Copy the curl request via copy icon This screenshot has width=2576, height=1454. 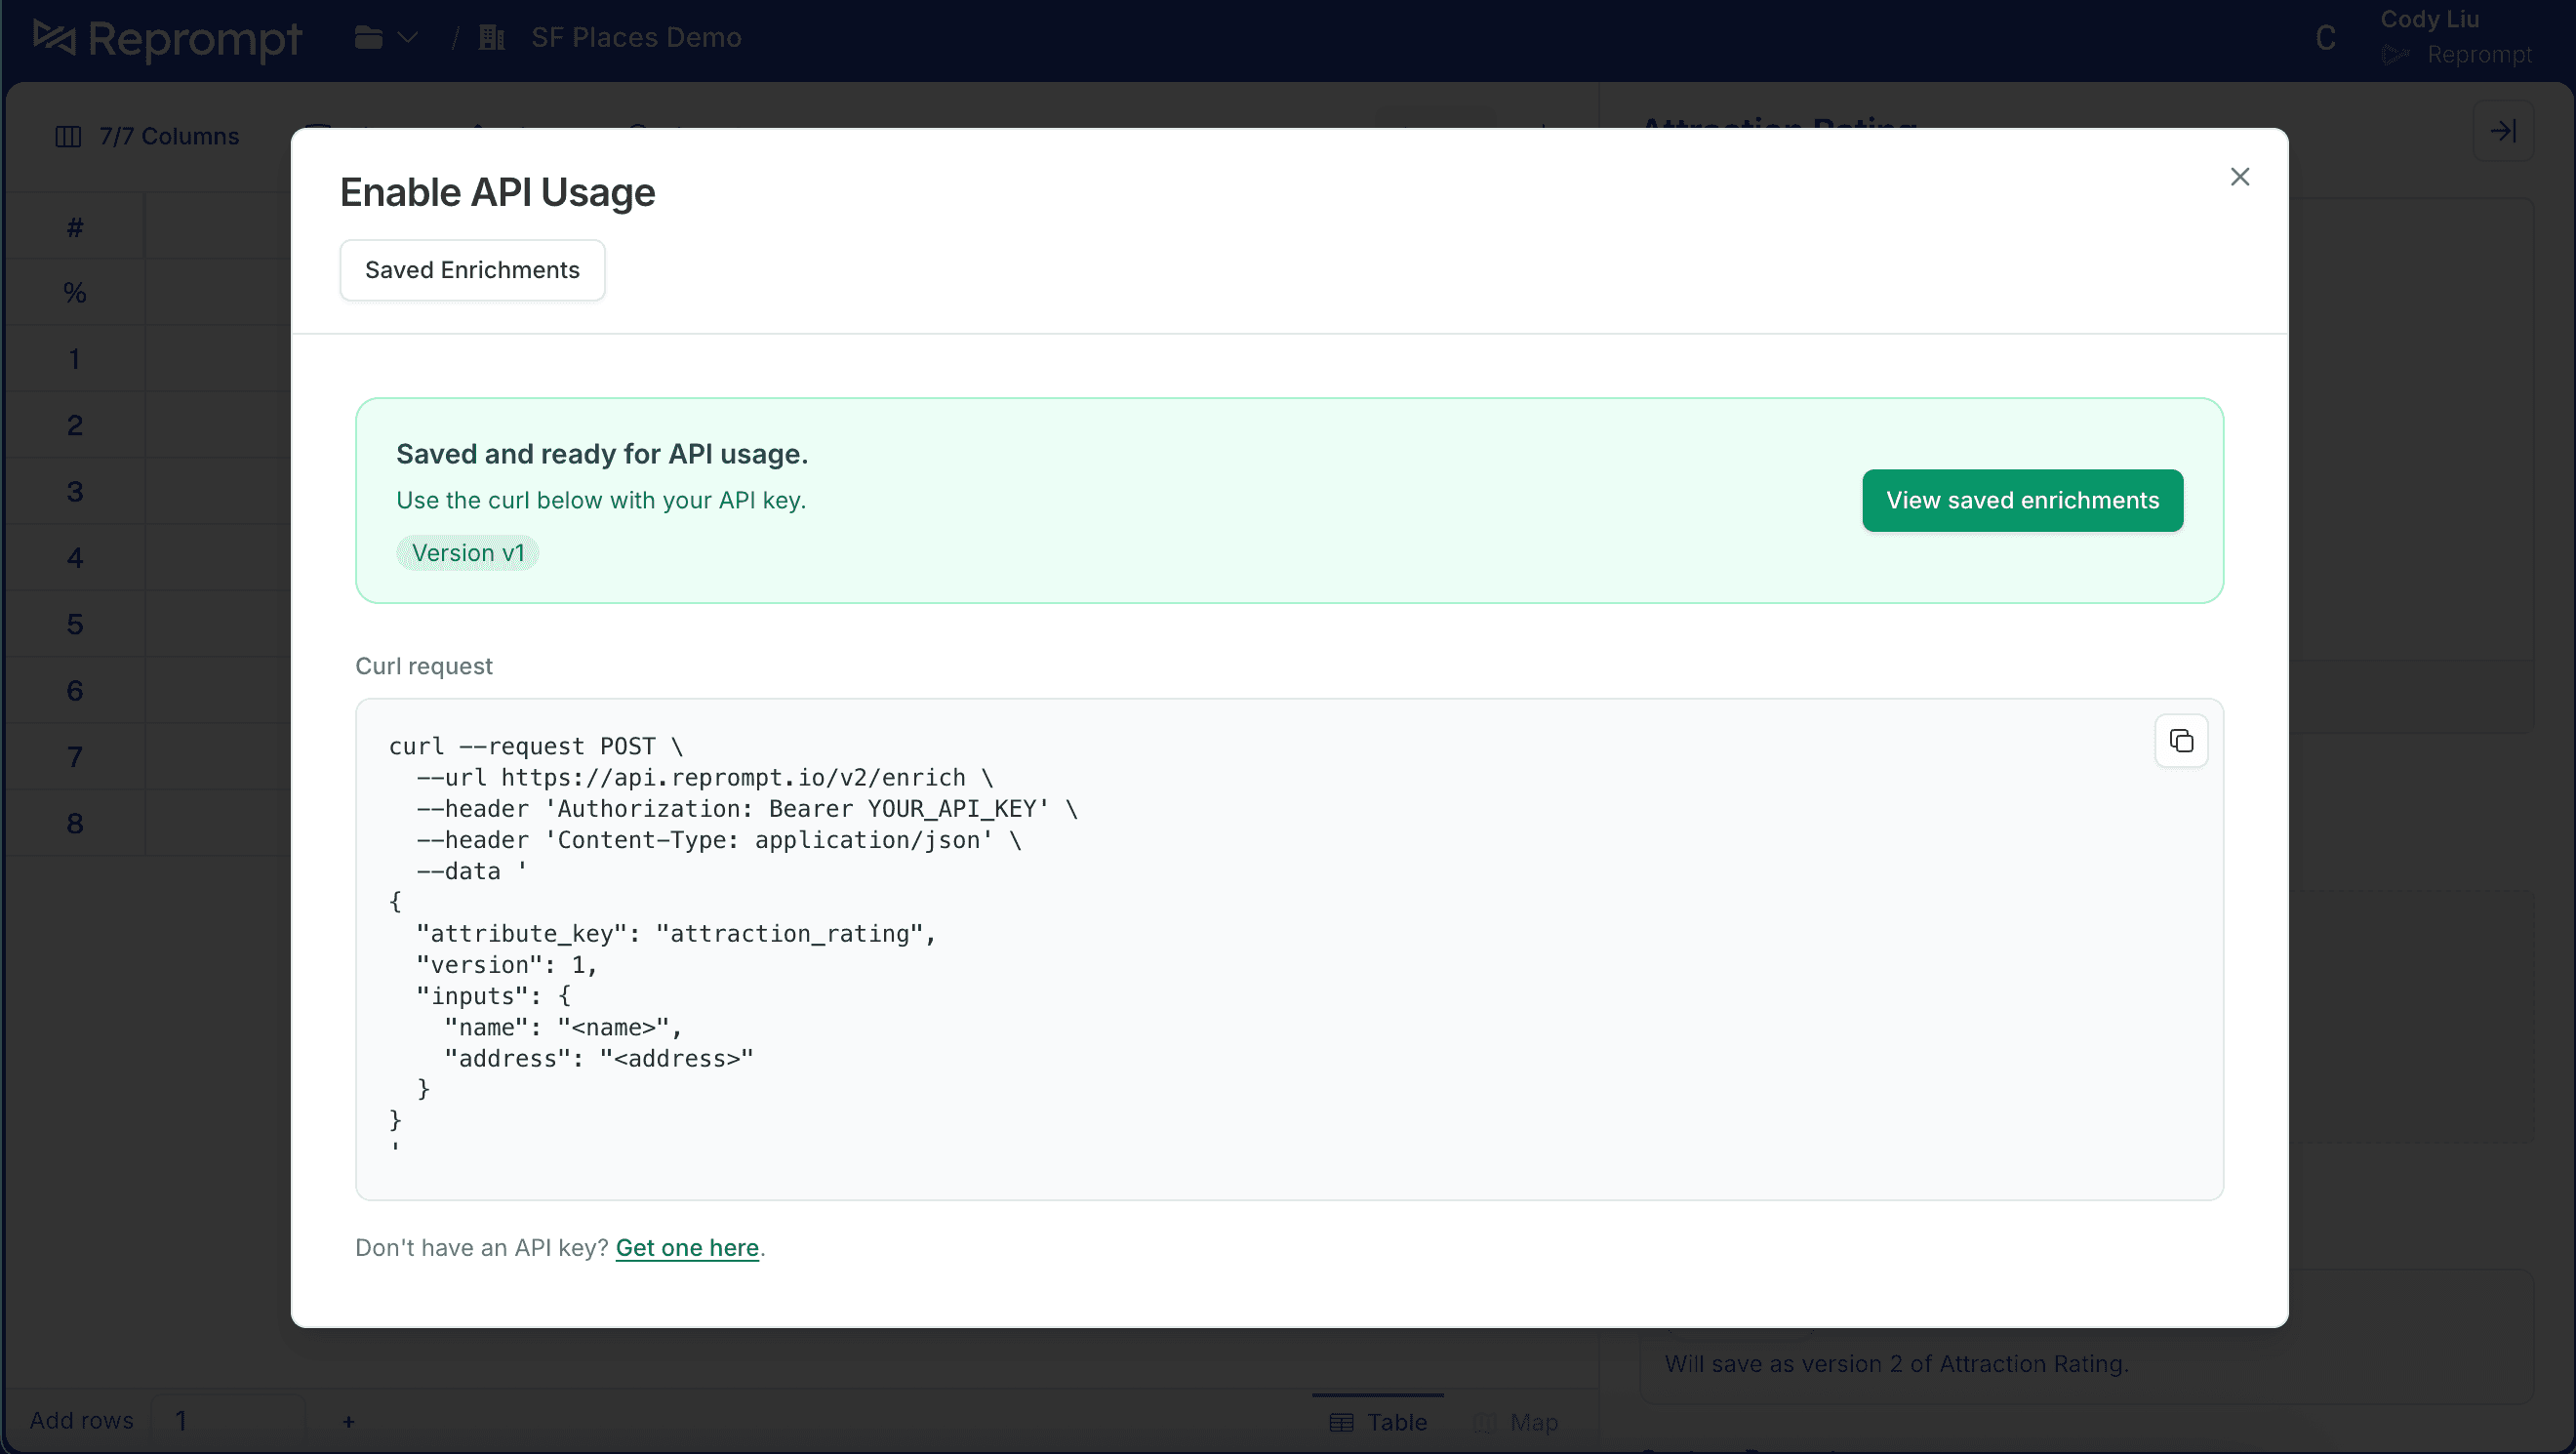[2181, 740]
